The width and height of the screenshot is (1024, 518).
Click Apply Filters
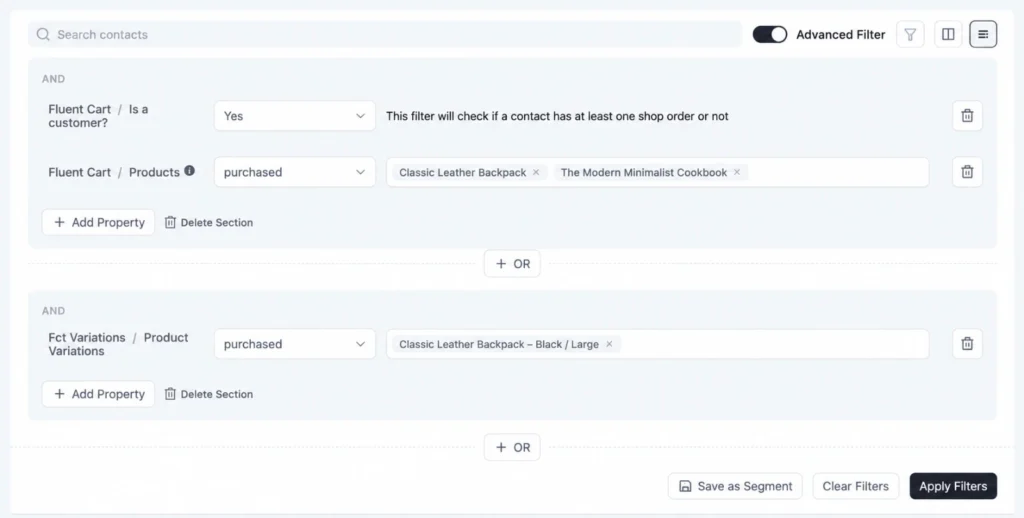pos(953,486)
